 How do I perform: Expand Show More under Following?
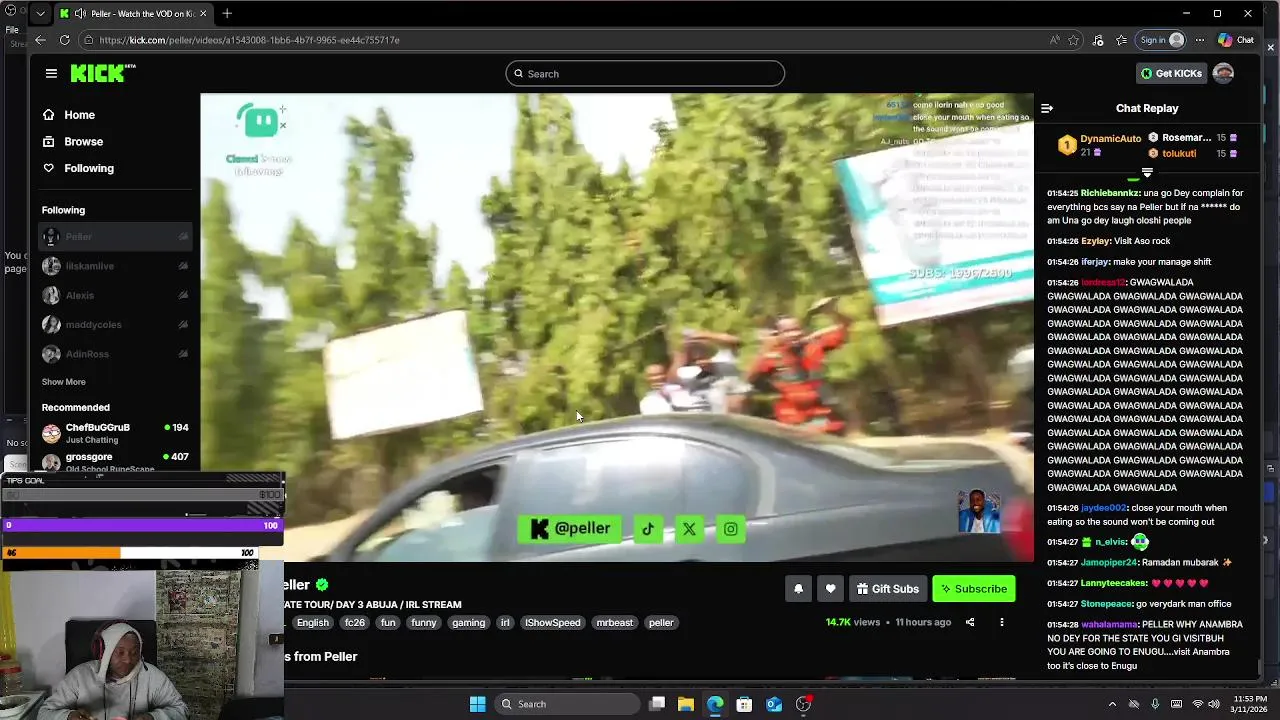[63, 382]
